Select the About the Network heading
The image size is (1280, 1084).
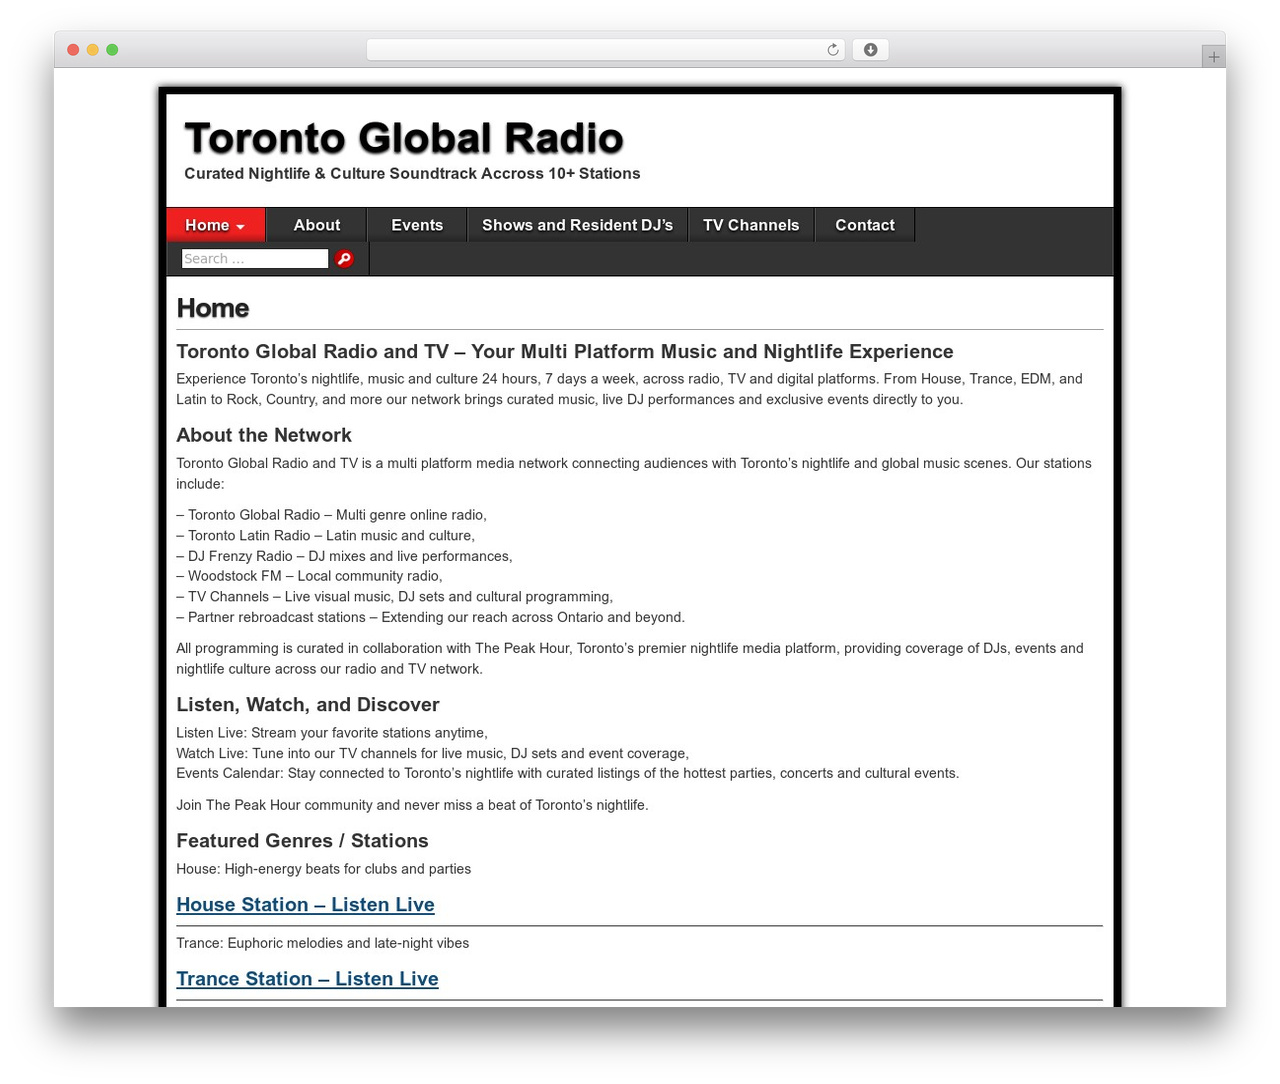pos(264,435)
